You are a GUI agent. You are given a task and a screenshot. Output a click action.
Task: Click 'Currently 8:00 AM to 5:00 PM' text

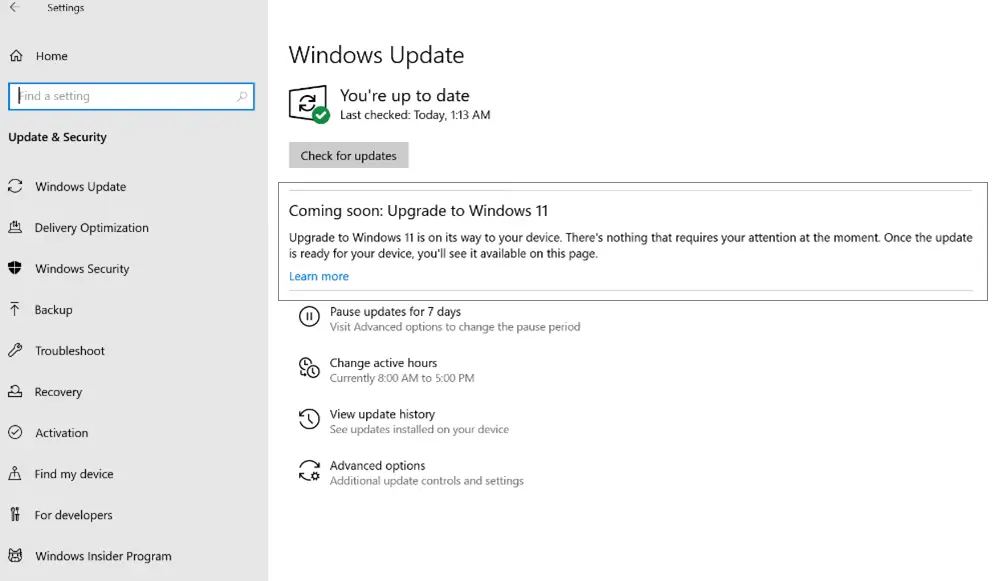tap(402, 378)
